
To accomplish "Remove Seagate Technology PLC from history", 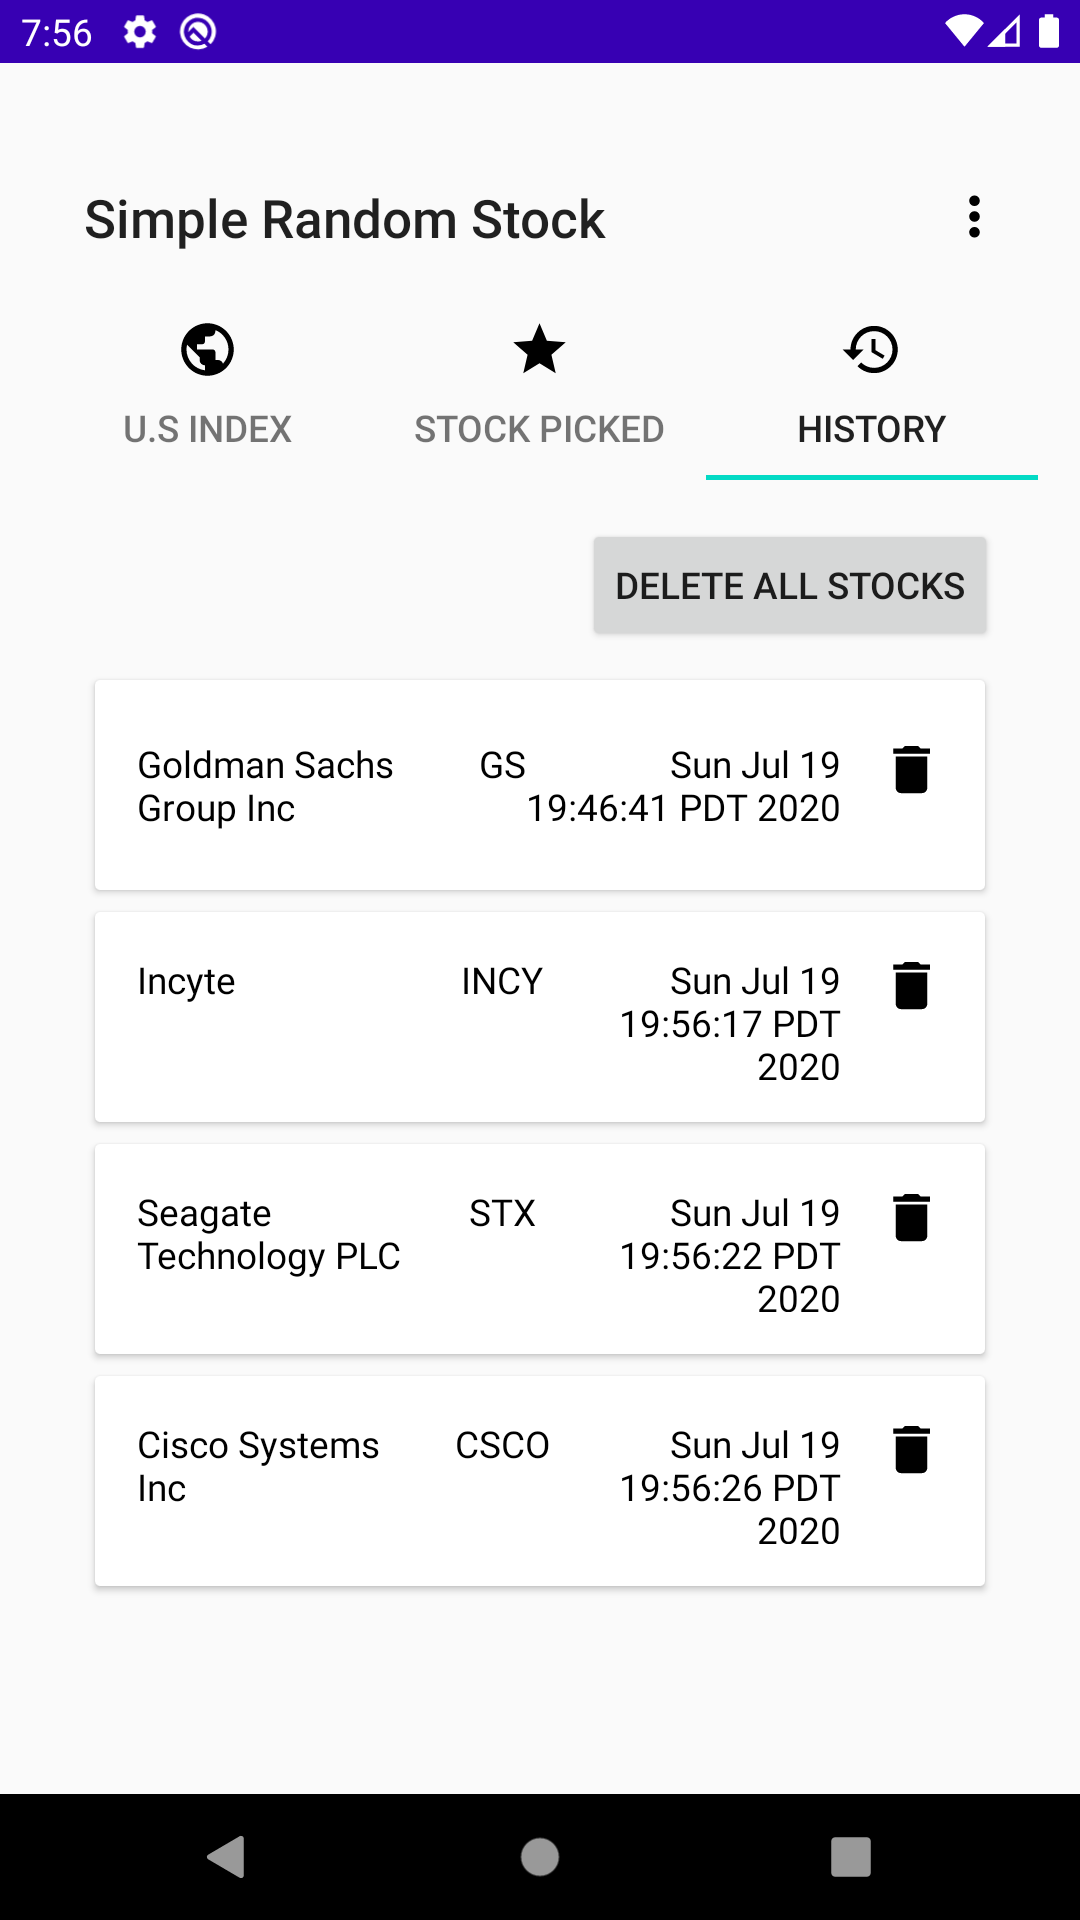I will 911,1218.
